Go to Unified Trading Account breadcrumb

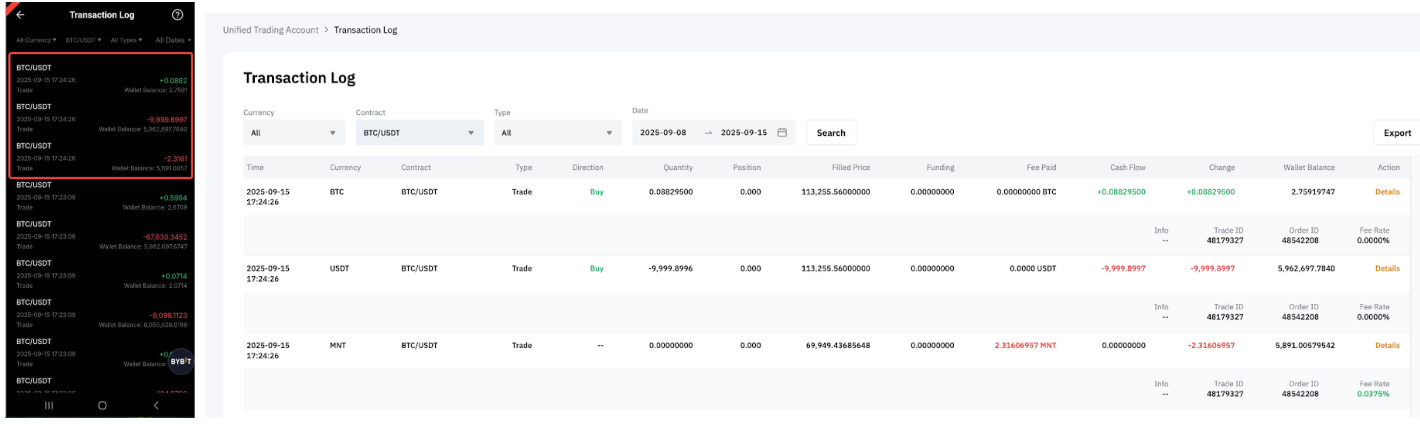point(270,30)
